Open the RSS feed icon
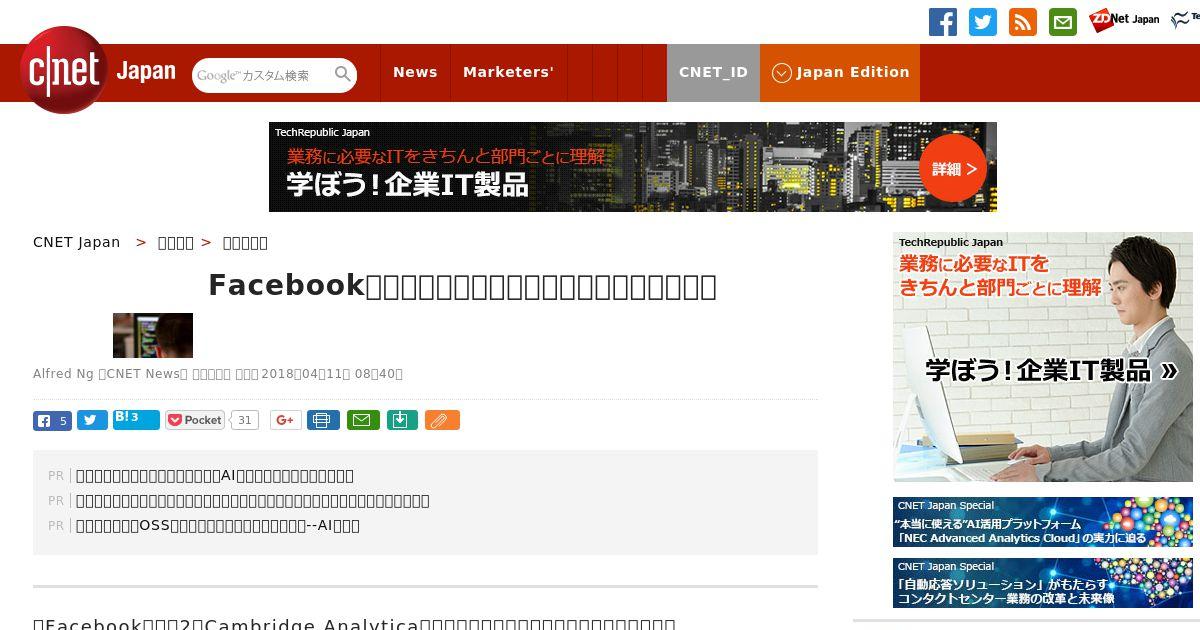 (x=1023, y=22)
